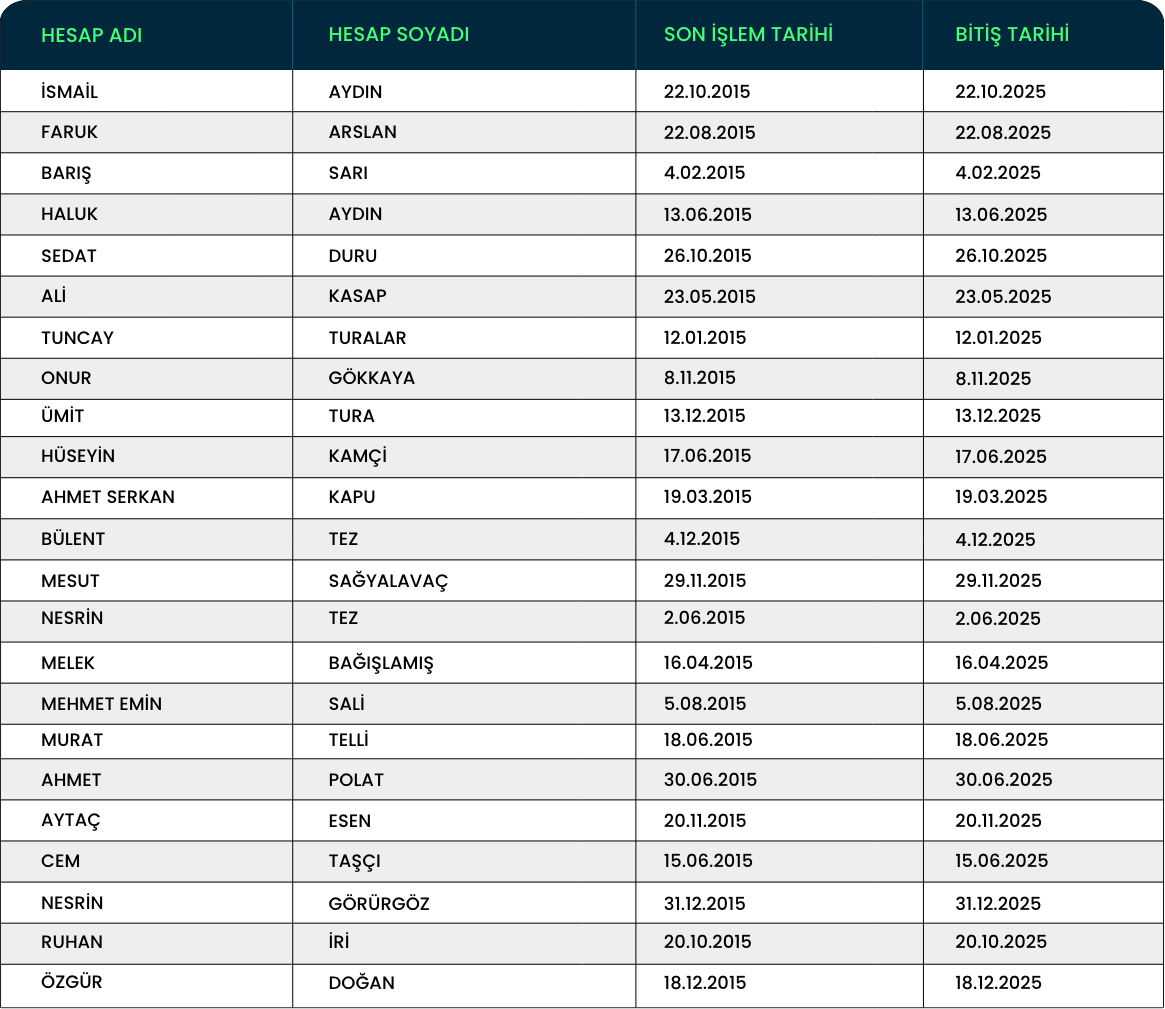The width and height of the screenshot is (1165, 1009).
Task: Select the TUNCAY name cell
Action: [x=77, y=338]
